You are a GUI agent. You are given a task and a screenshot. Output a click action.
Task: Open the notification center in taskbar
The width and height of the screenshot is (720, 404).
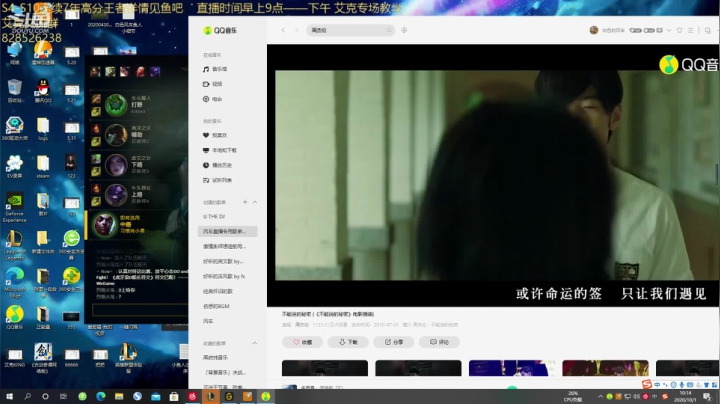(707, 396)
